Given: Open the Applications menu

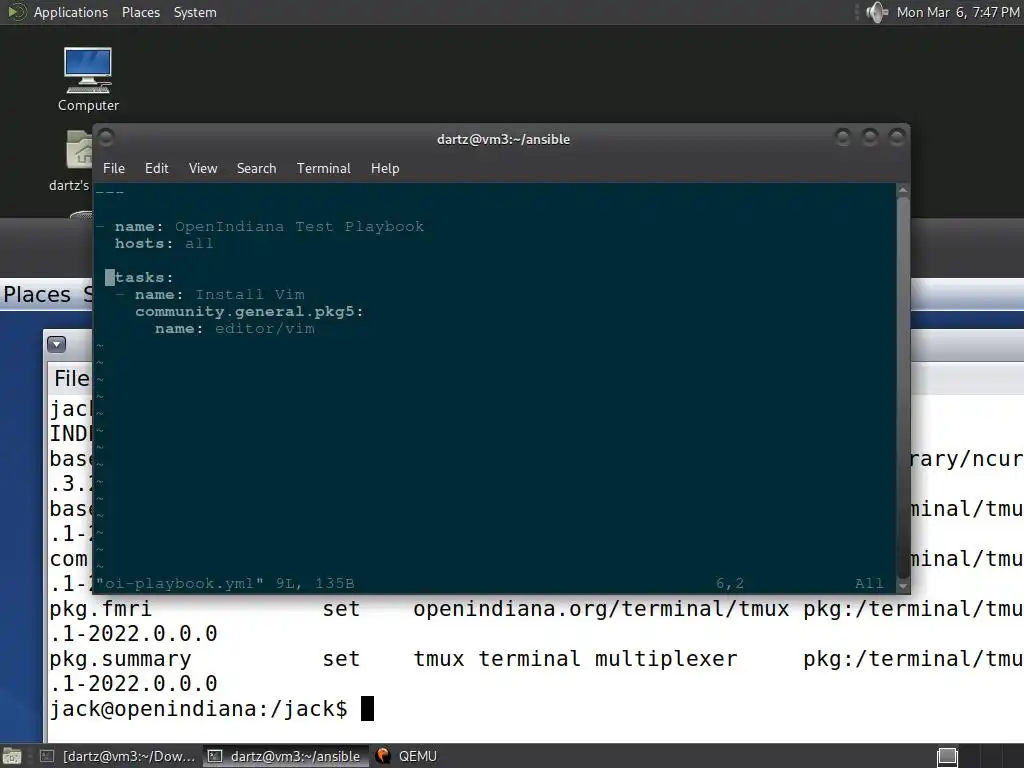Looking at the screenshot, I should point(71,12).
